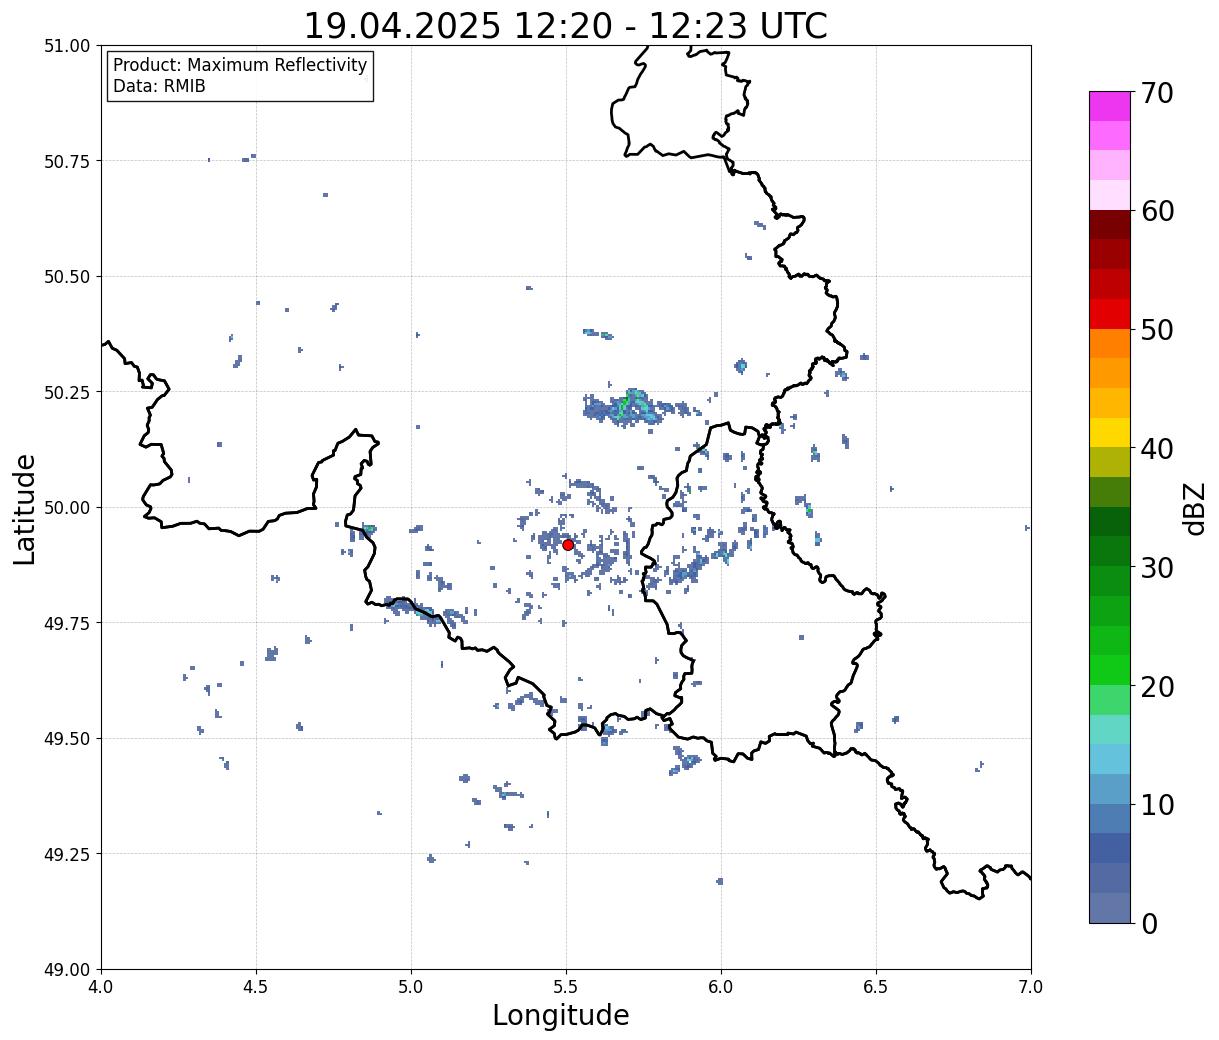Click the red station marker dot on the map

point(568,545)
